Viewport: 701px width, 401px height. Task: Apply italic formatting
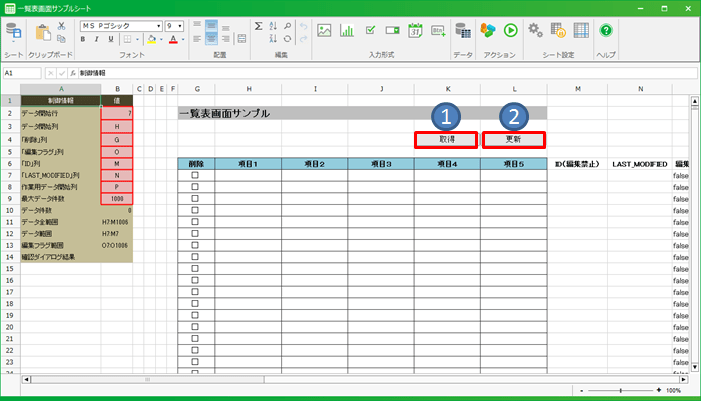(x=96, y=40)
